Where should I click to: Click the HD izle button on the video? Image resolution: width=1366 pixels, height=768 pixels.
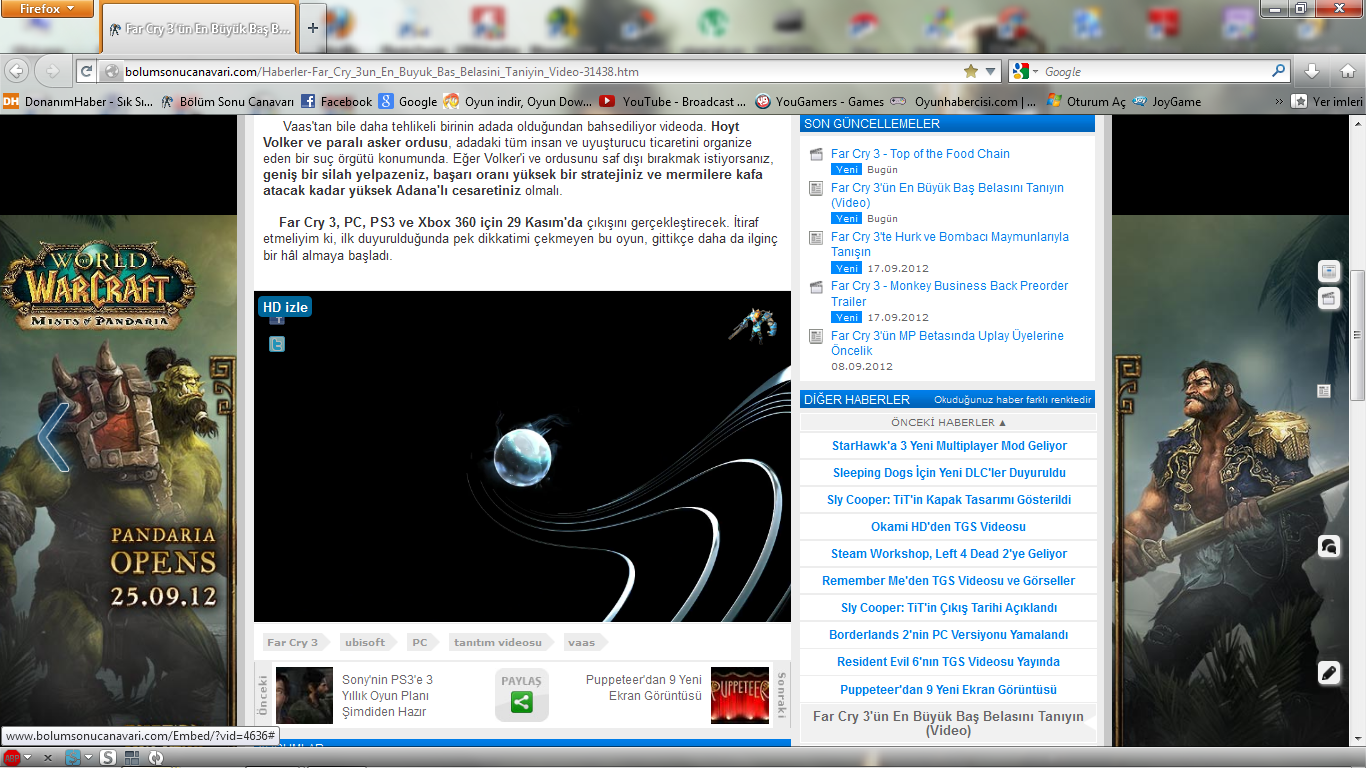coord(285,307)
